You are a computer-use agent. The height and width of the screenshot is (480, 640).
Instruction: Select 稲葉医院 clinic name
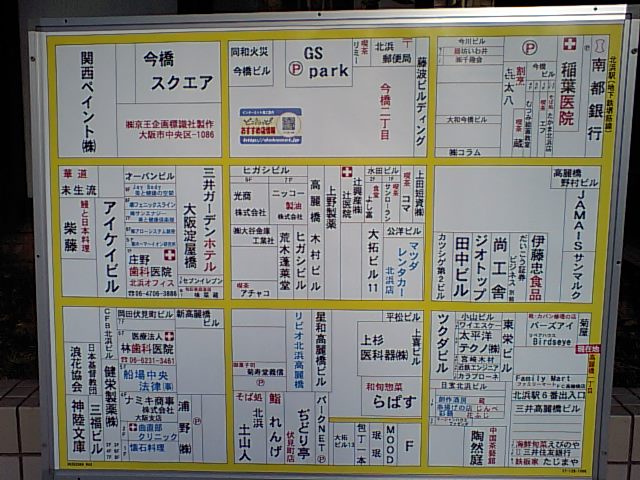pyautogui.click(x=567, y=93)
